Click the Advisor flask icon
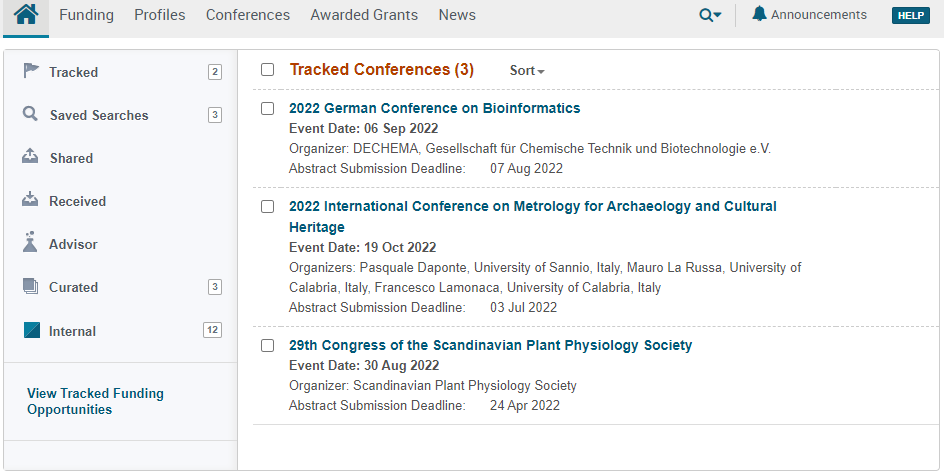The image size is (944, 476). (x=31, y=243)
